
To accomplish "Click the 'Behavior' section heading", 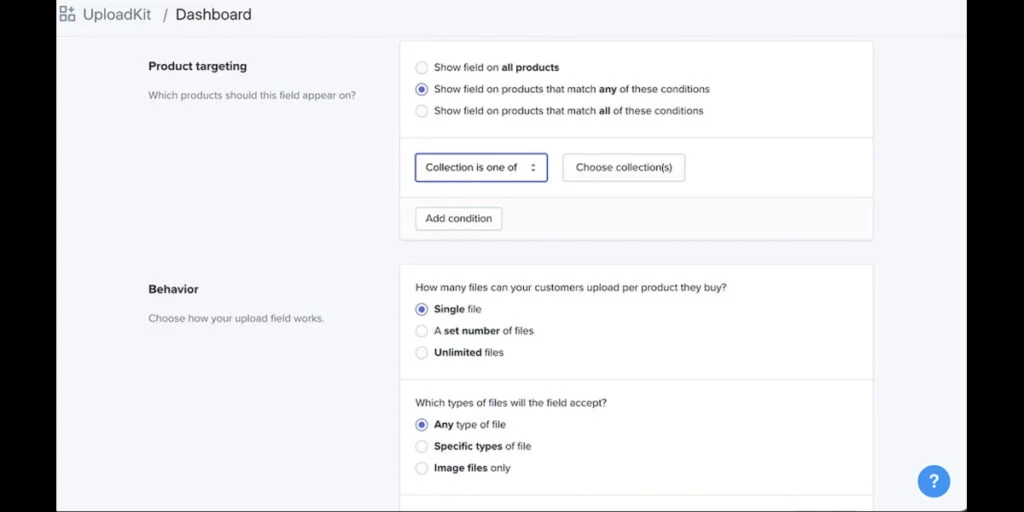I will [173, 289].
